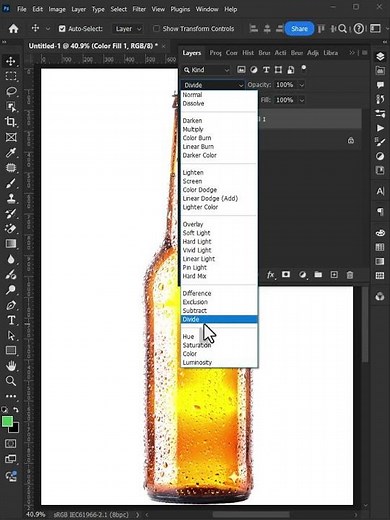Toggle Quick Mask mode
This screenshot has height=520, width=390.
(x=11, y=444)
